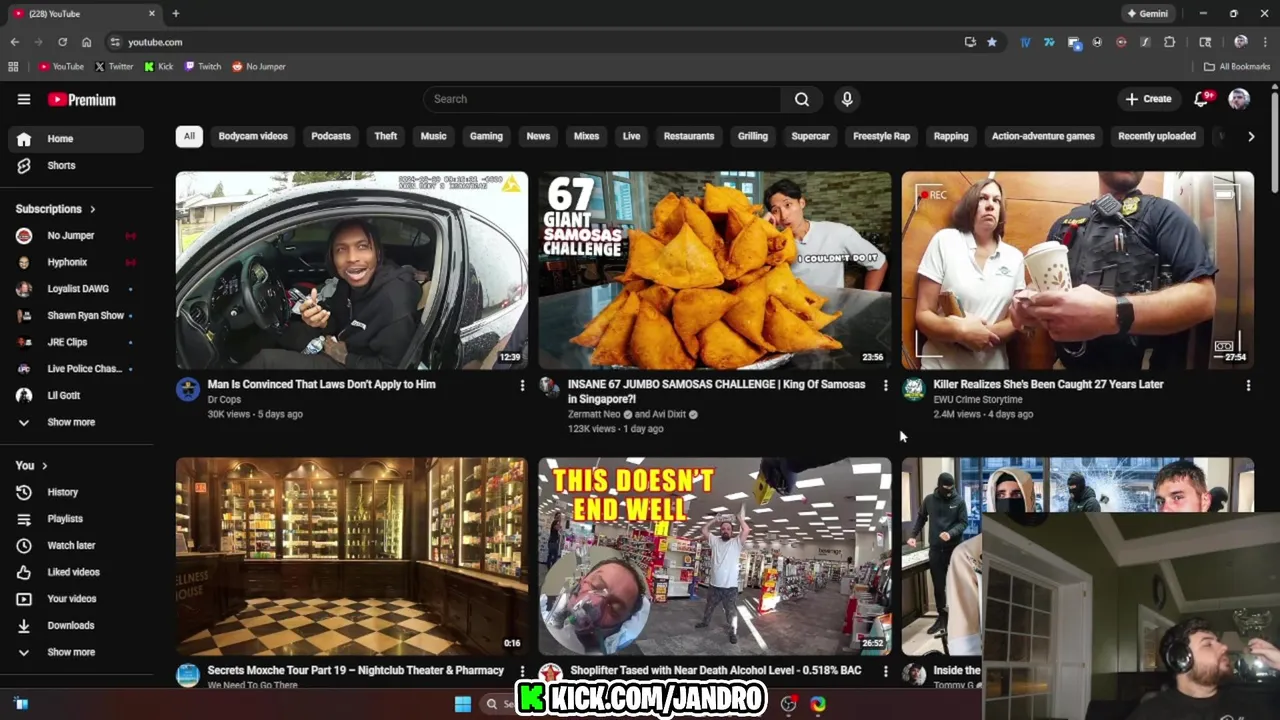The width and height of the screenshot is (1280, 720).
Task: Play the Secrets Moxche Tour thumbnail
Action: coord(352,556)
